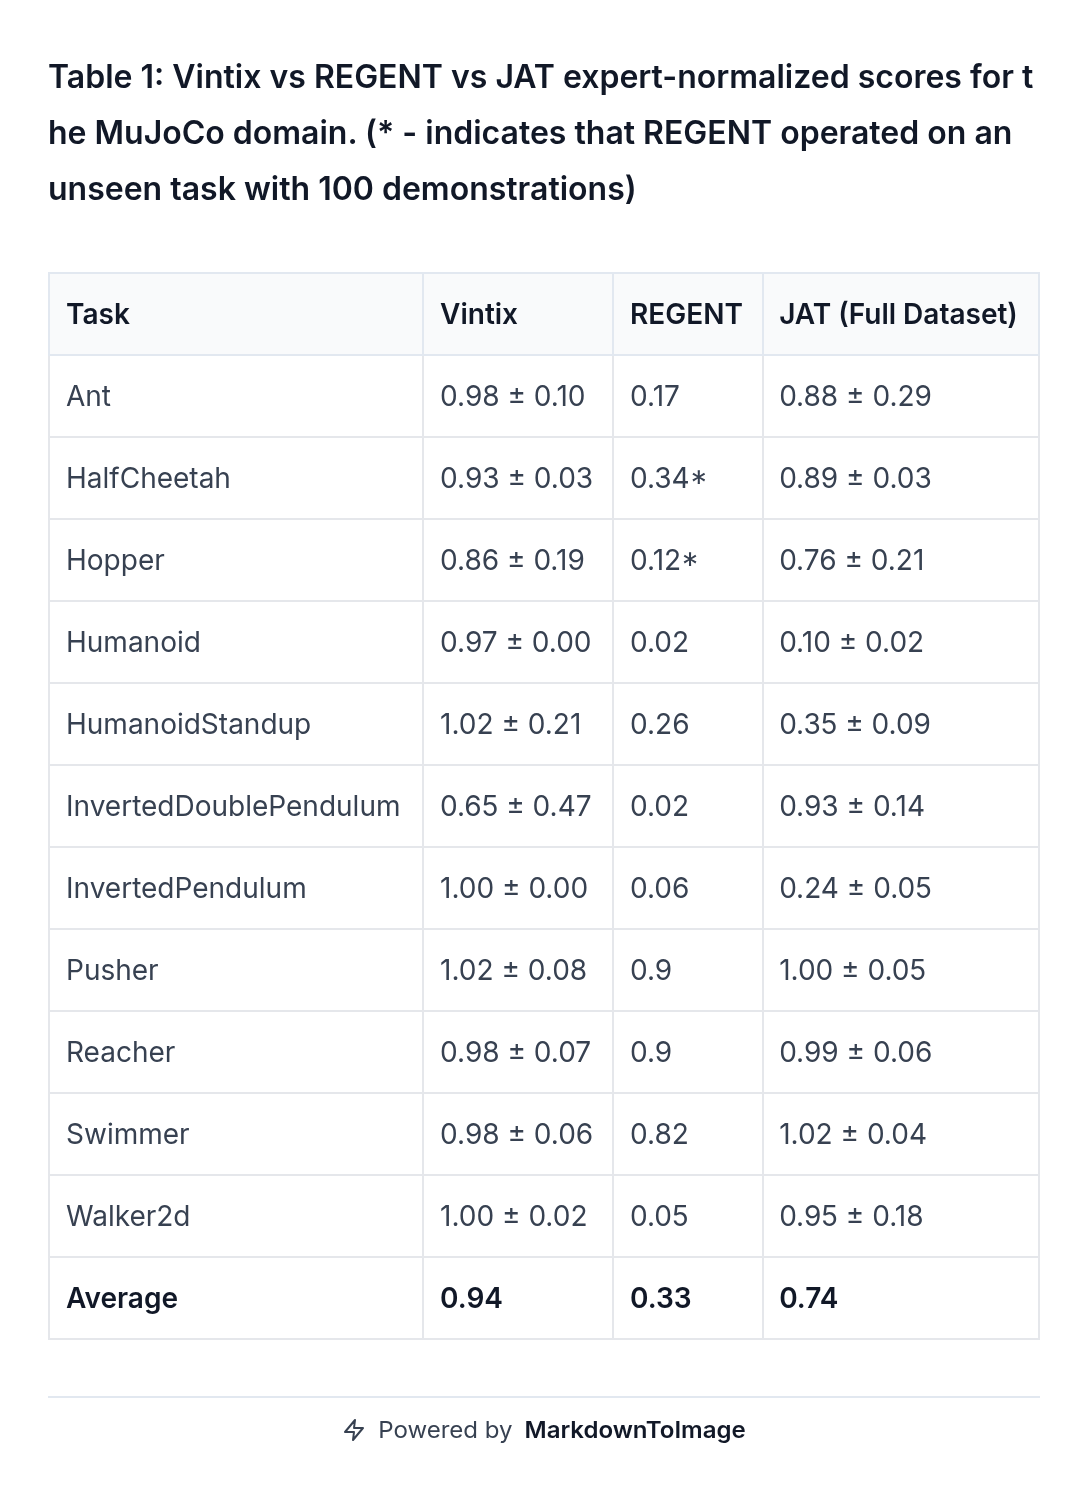Viewport: 1088px width, 1494px height.
Task: Click the Vintix column header
Action: click(479, 314)
